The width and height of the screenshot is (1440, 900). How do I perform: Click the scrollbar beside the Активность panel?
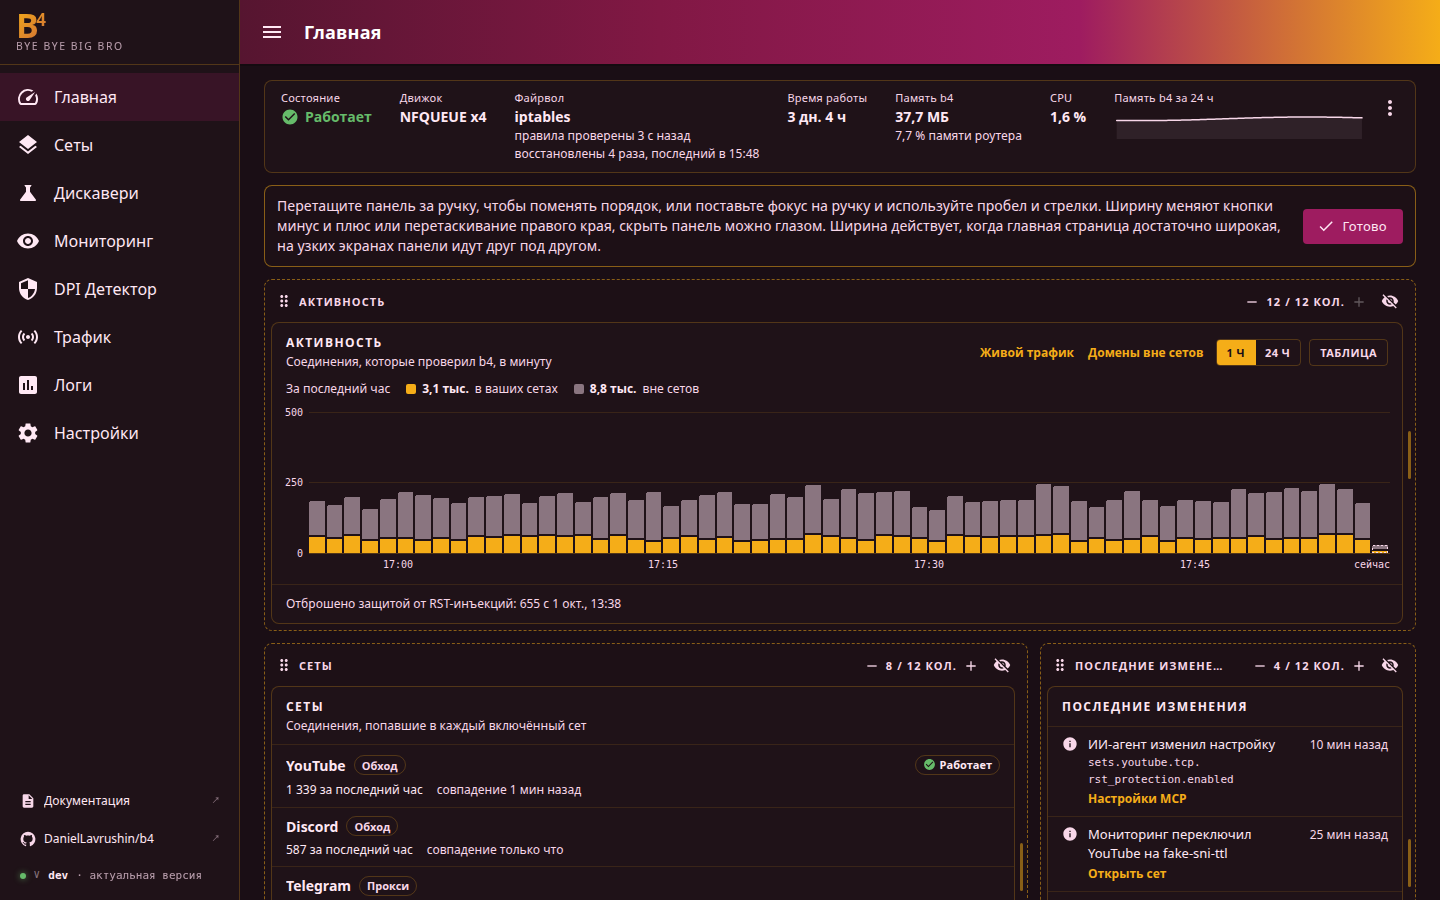coord(1409,455)
